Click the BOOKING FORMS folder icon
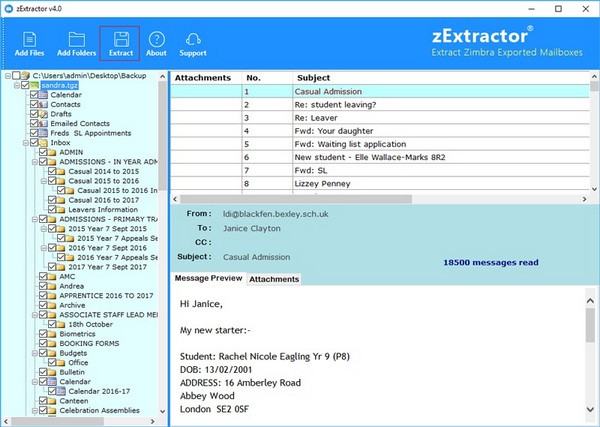600x427 pixels. point(52,343)
